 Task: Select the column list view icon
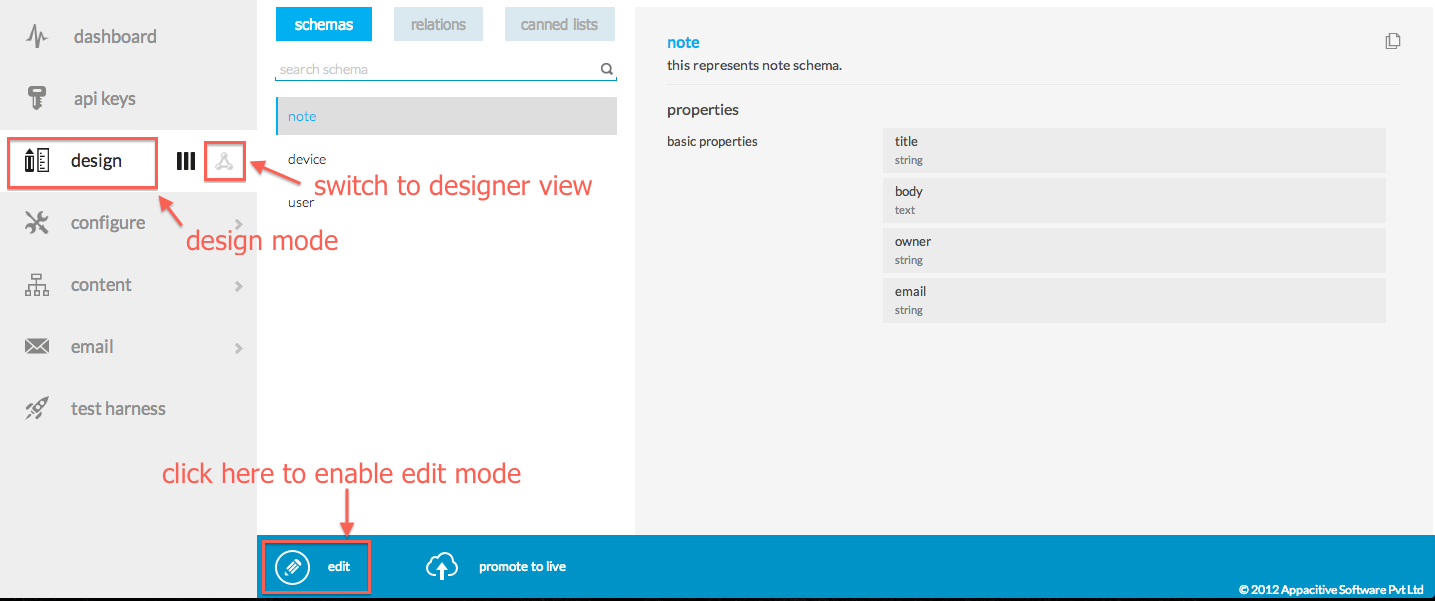[186, 161]
